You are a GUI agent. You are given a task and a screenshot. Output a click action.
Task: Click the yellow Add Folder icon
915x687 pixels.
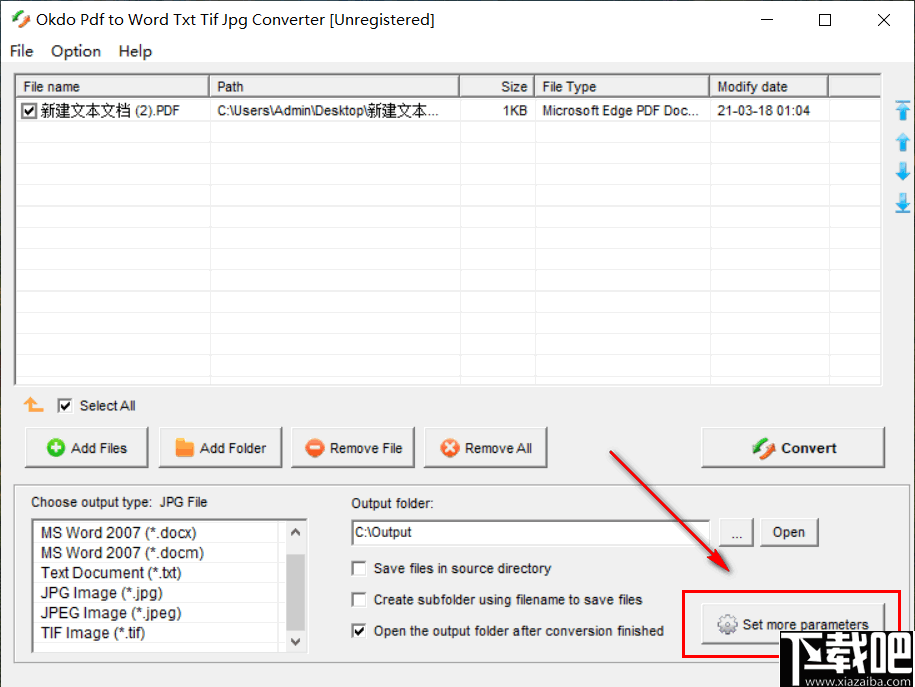click(x=186, y=447)
